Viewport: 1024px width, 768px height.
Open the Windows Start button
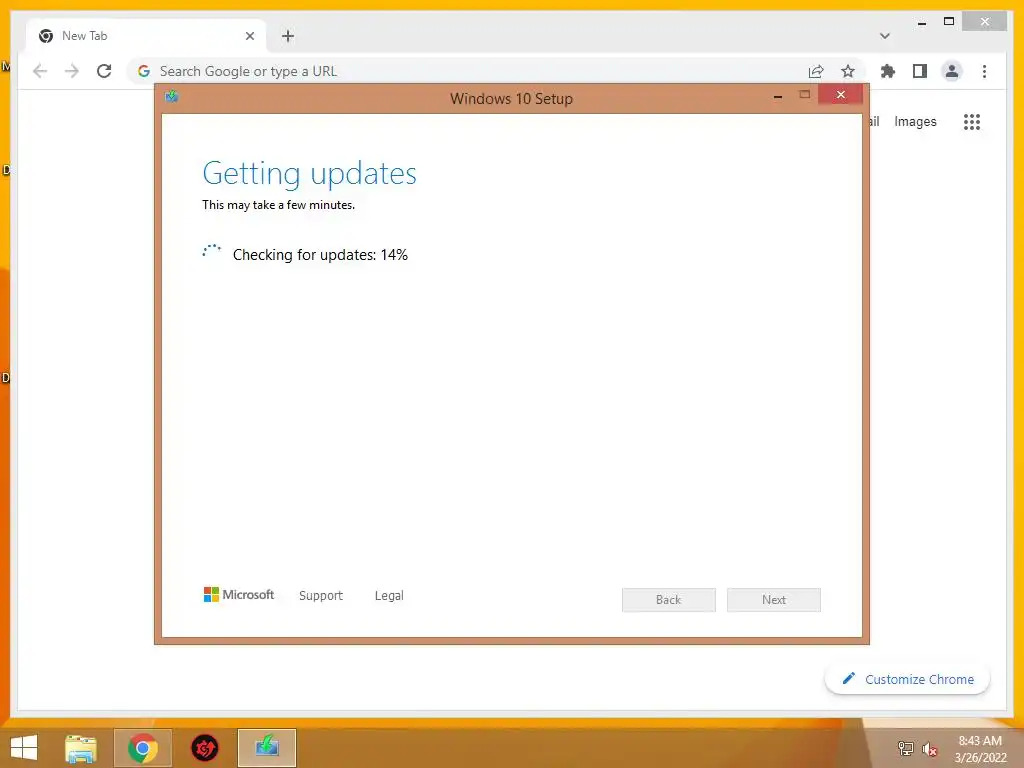(24, 748)
